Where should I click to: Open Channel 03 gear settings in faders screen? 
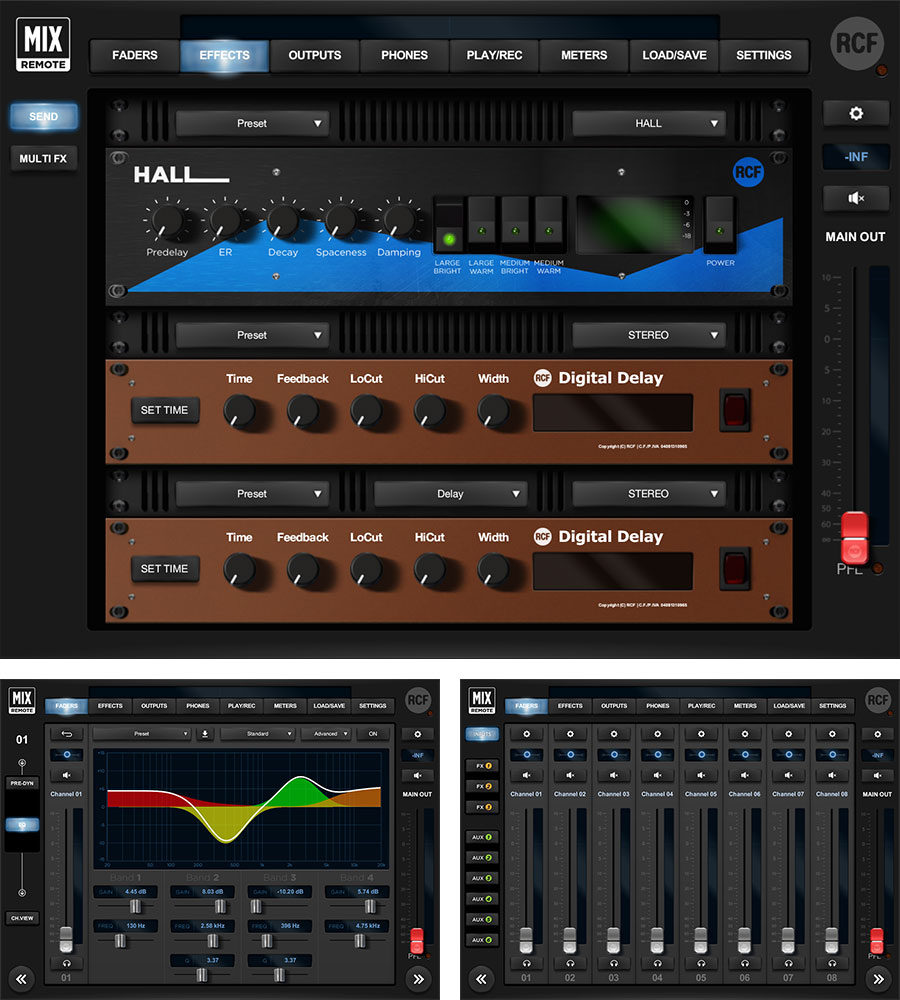point(614,734)
